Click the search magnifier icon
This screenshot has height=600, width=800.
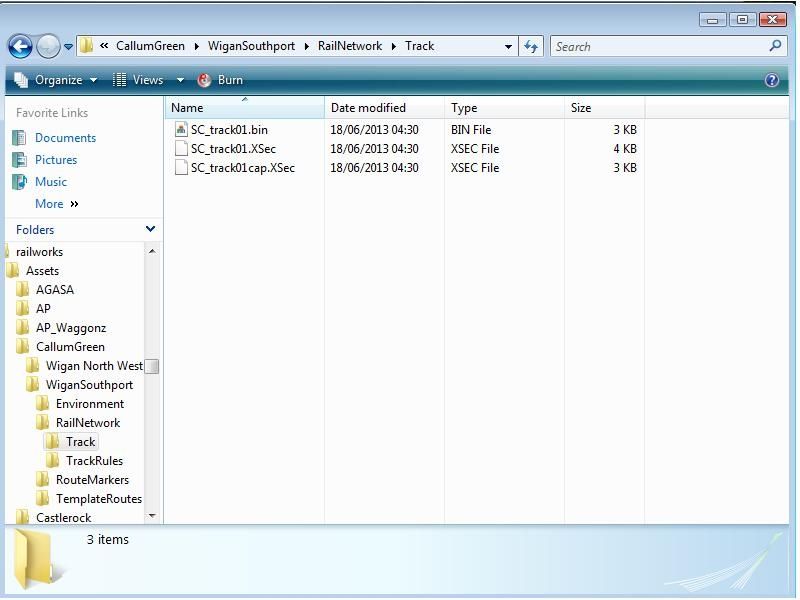tap(775, 46)
